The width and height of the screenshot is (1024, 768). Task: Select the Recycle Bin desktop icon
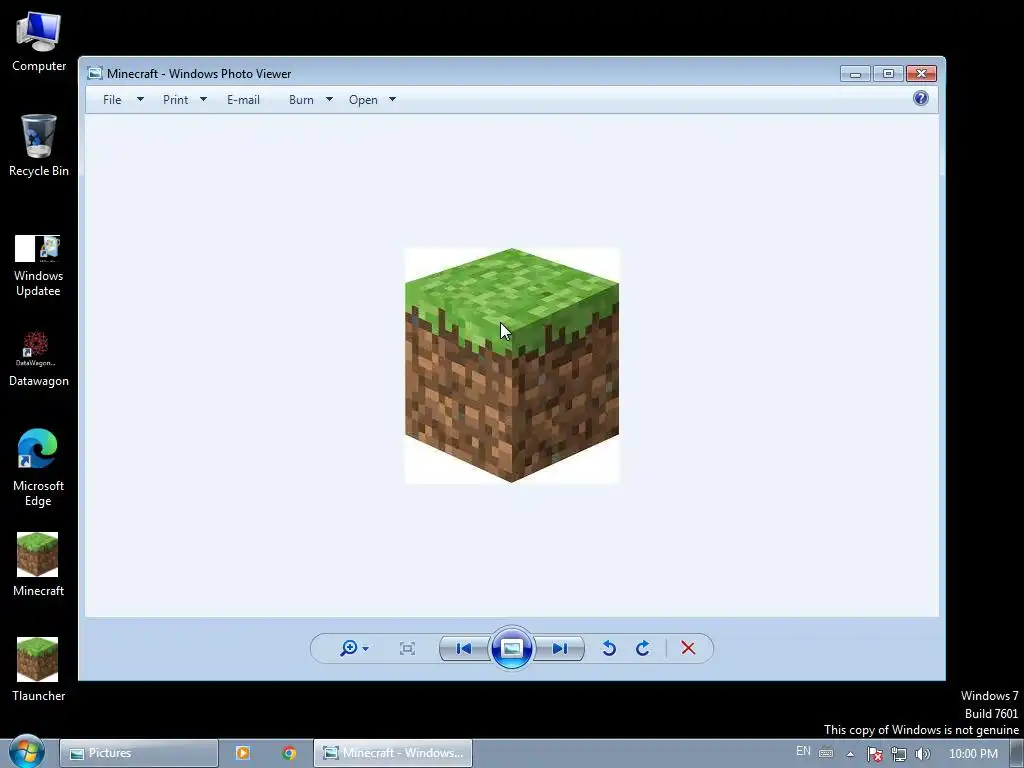pyautogui.click(x=39, y=146)
